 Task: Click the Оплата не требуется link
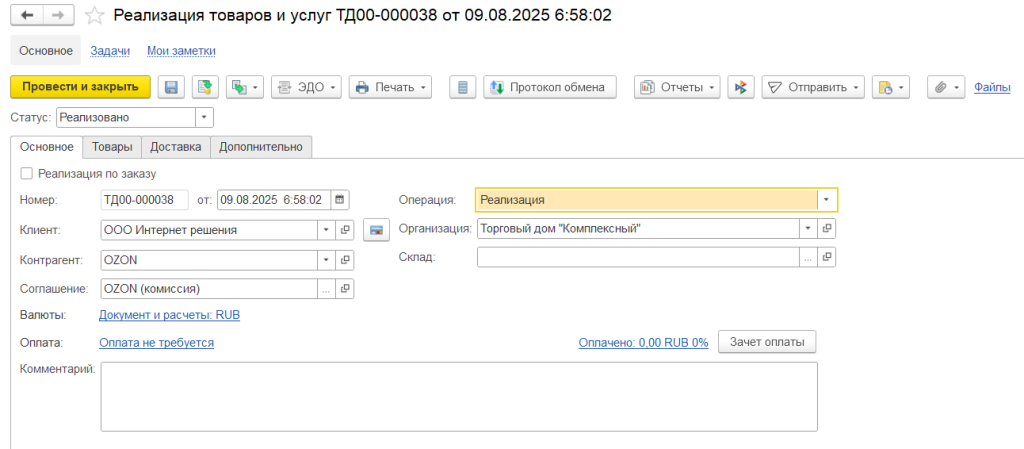(156, 342)
